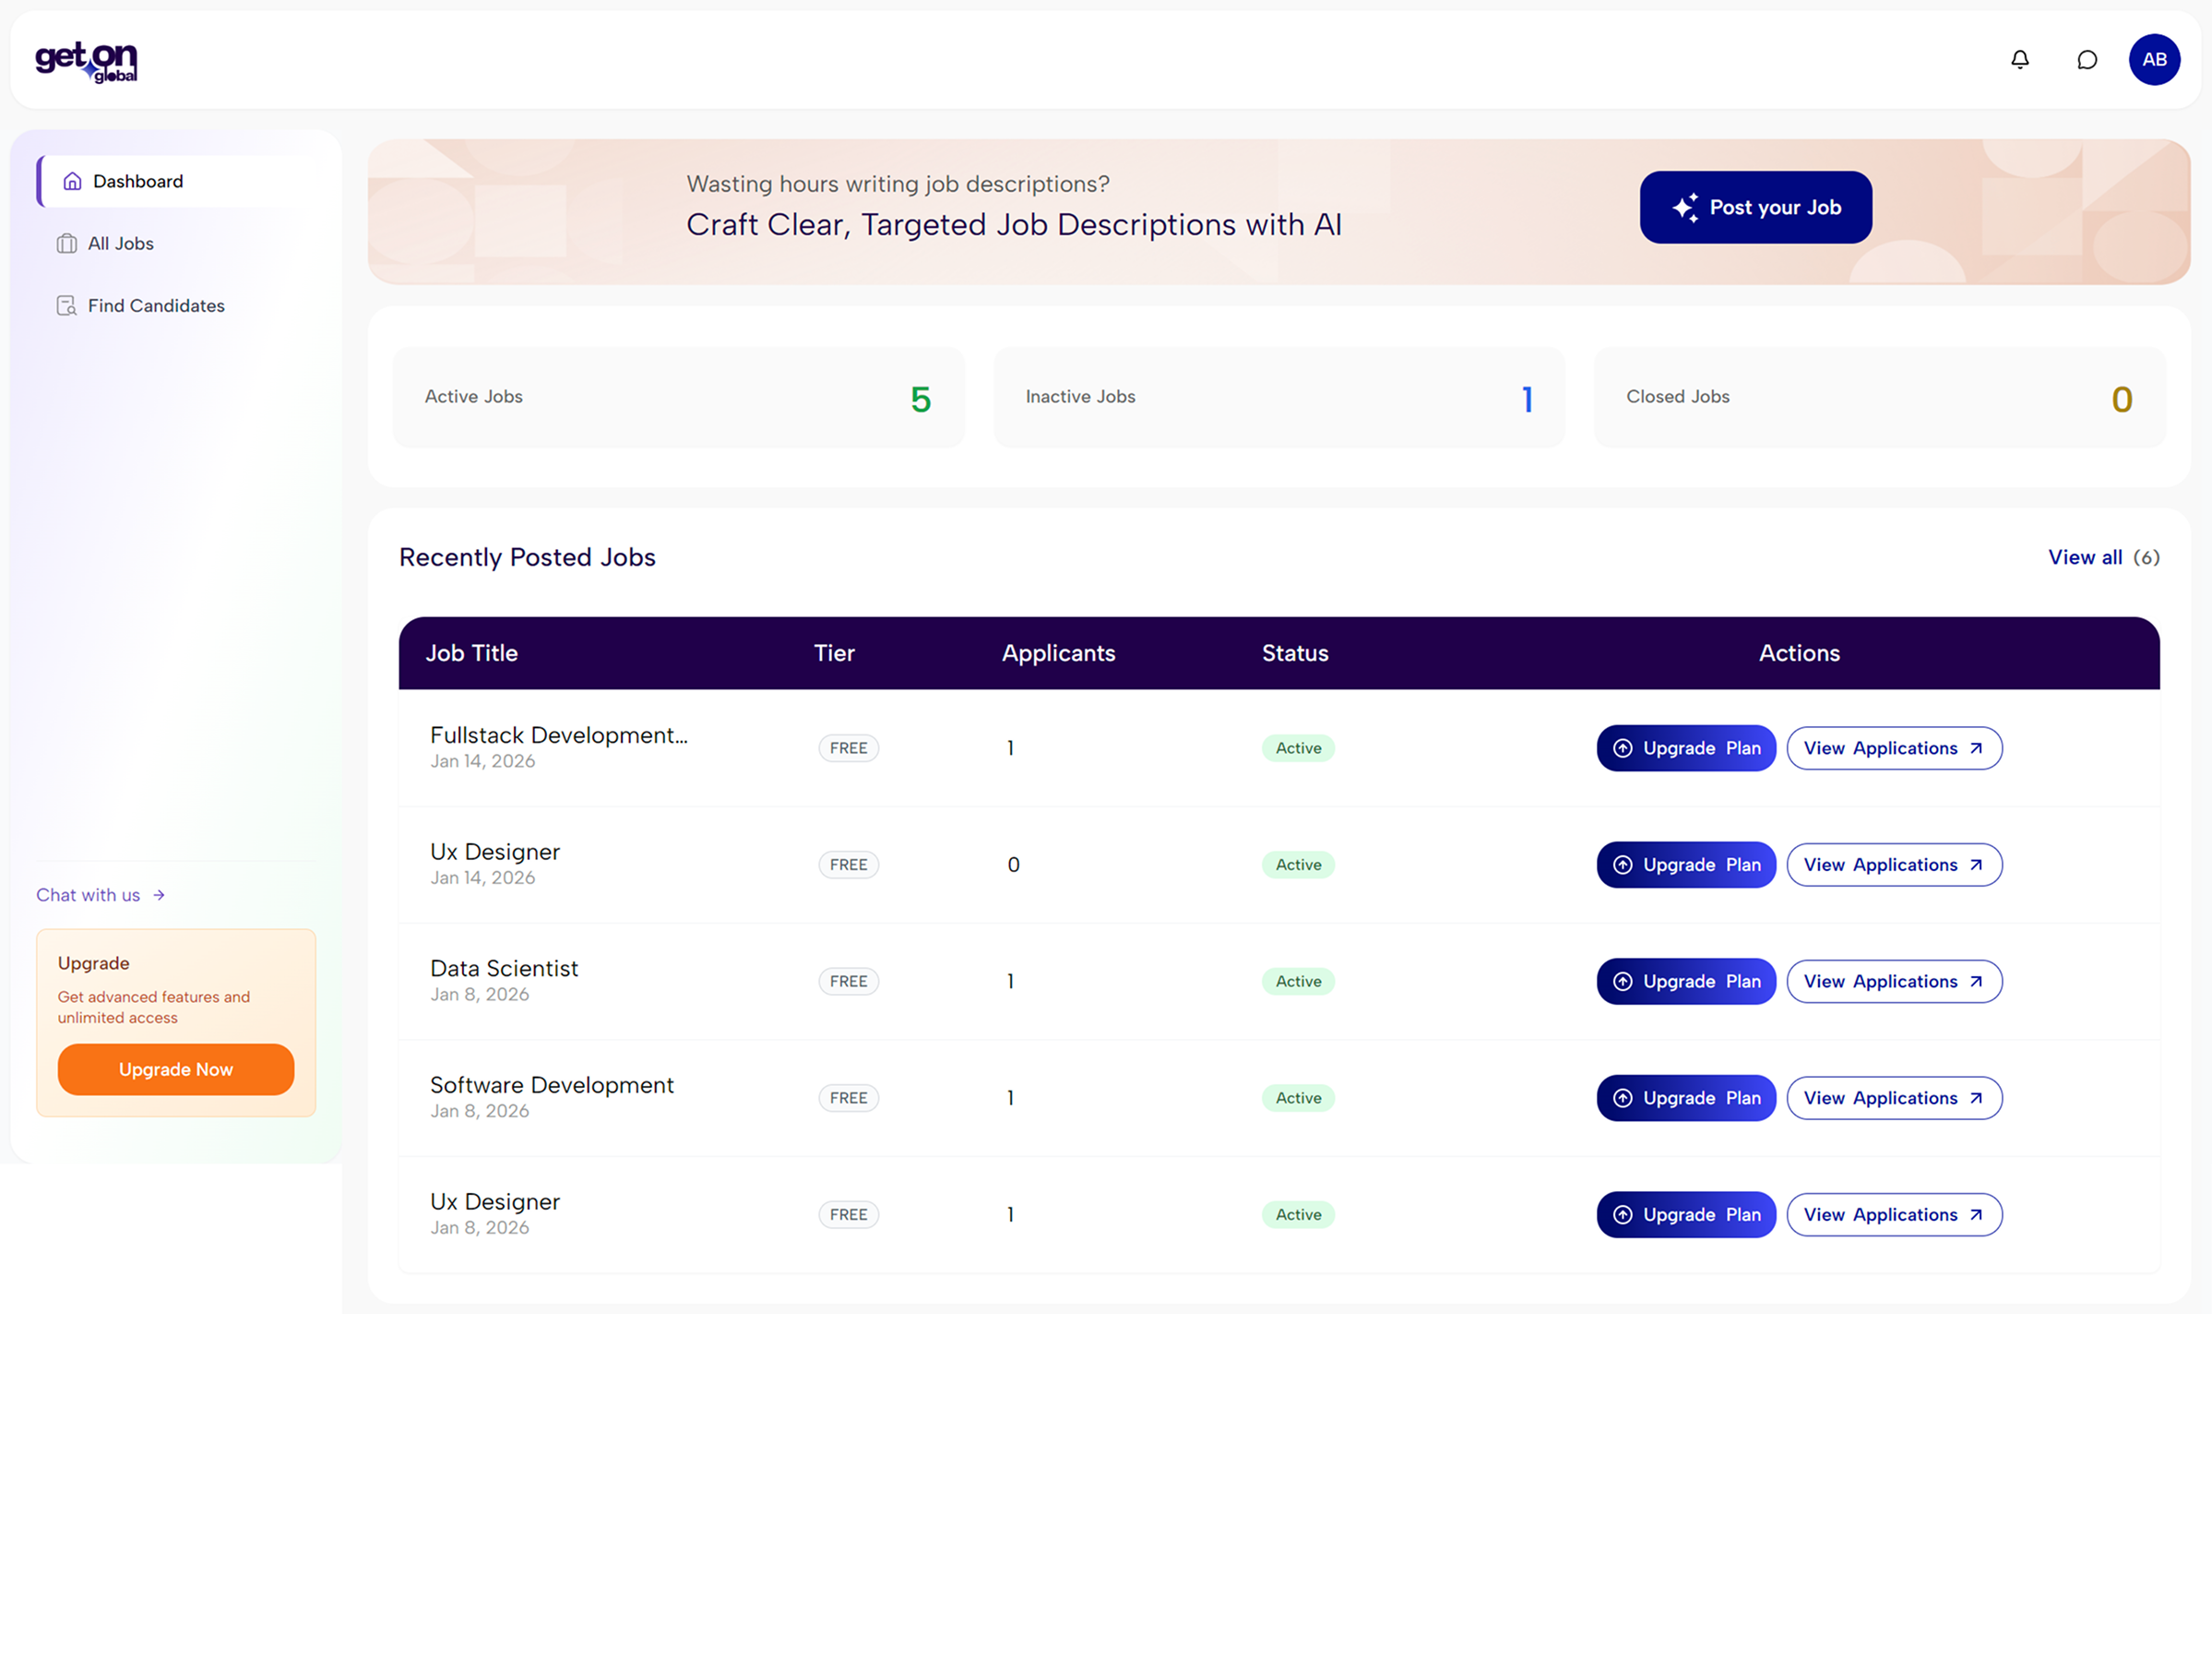Go to Find Candidates page

(155, 306)
